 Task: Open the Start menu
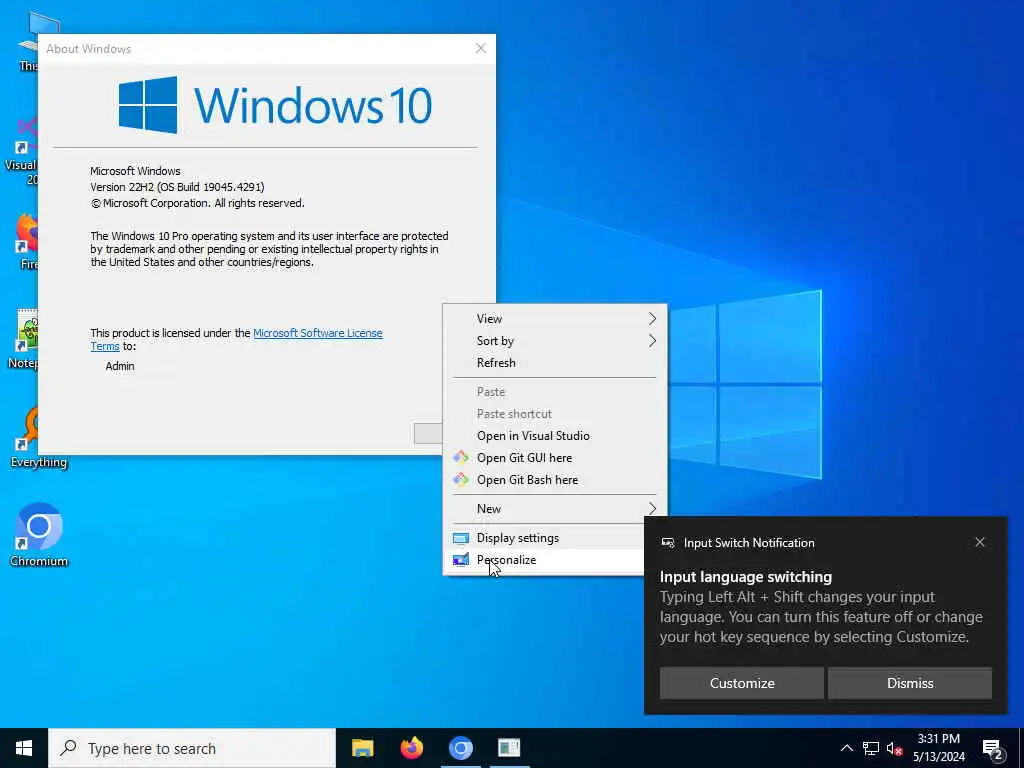tap(24, 748)
